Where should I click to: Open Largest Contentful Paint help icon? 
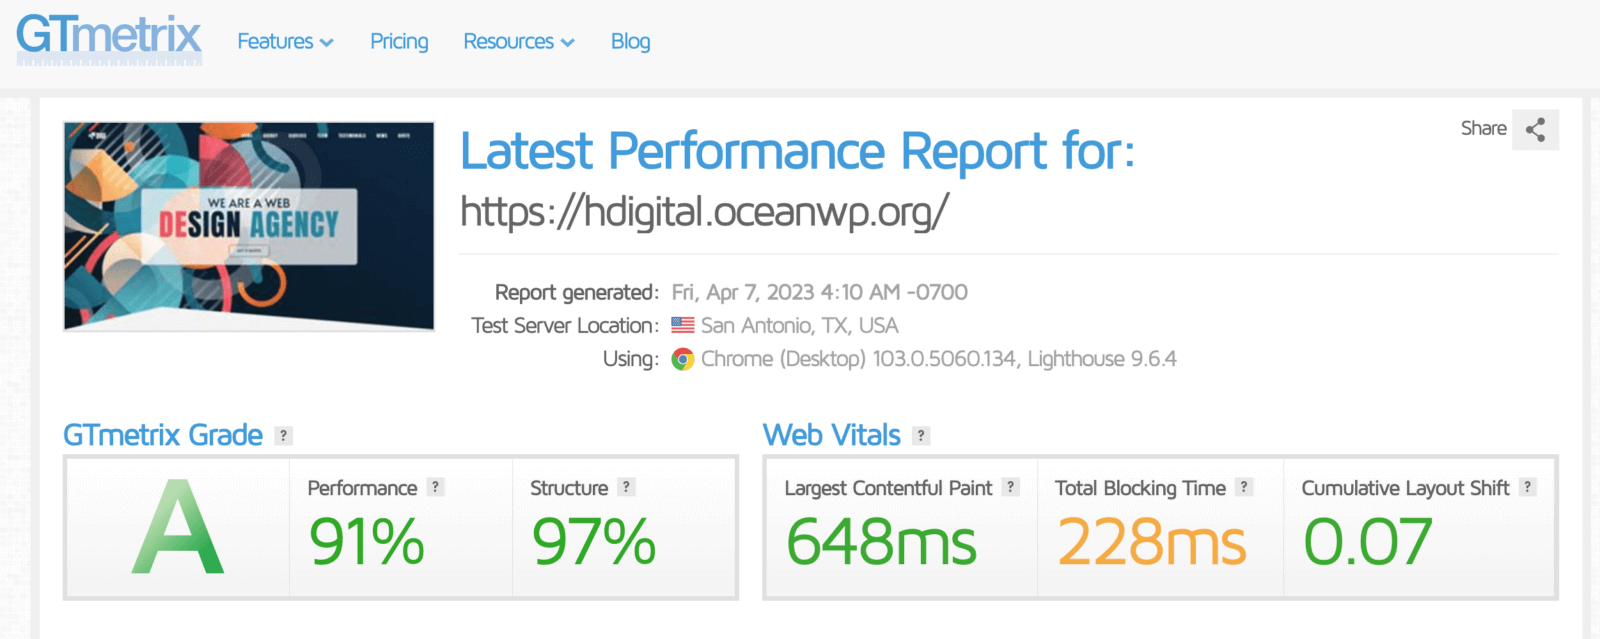1011,487
